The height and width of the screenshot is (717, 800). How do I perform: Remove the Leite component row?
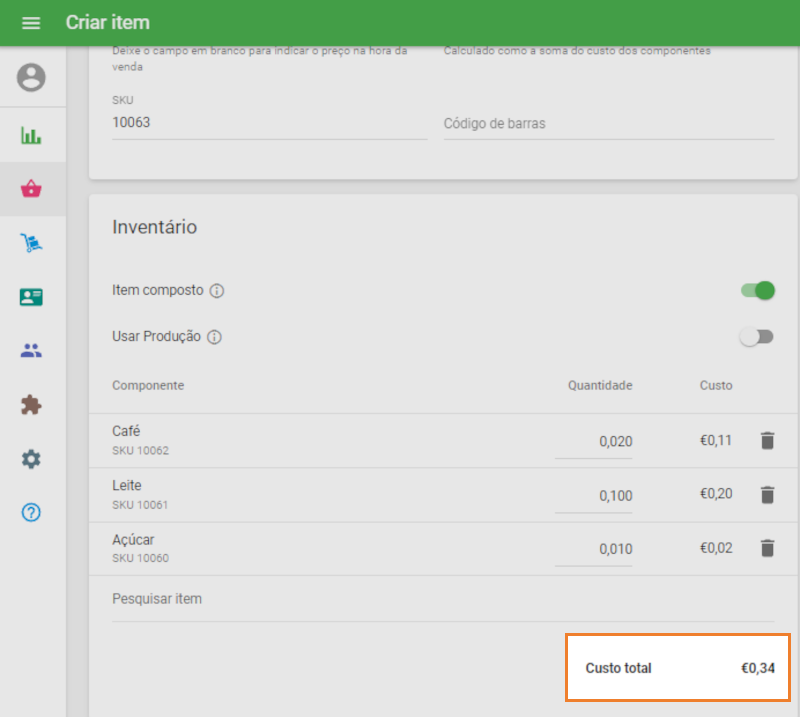767,495
